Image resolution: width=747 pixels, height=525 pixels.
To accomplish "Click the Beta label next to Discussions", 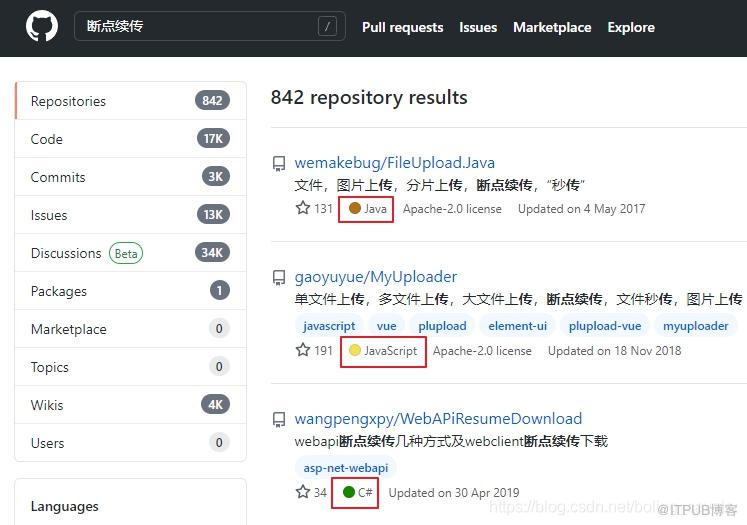I will coord(126,253).
